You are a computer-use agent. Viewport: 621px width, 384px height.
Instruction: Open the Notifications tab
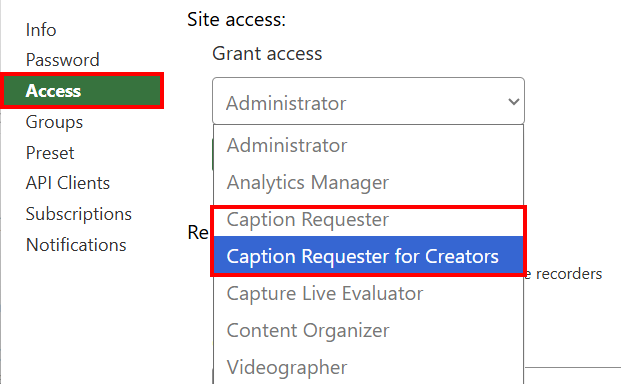[76, 245]
